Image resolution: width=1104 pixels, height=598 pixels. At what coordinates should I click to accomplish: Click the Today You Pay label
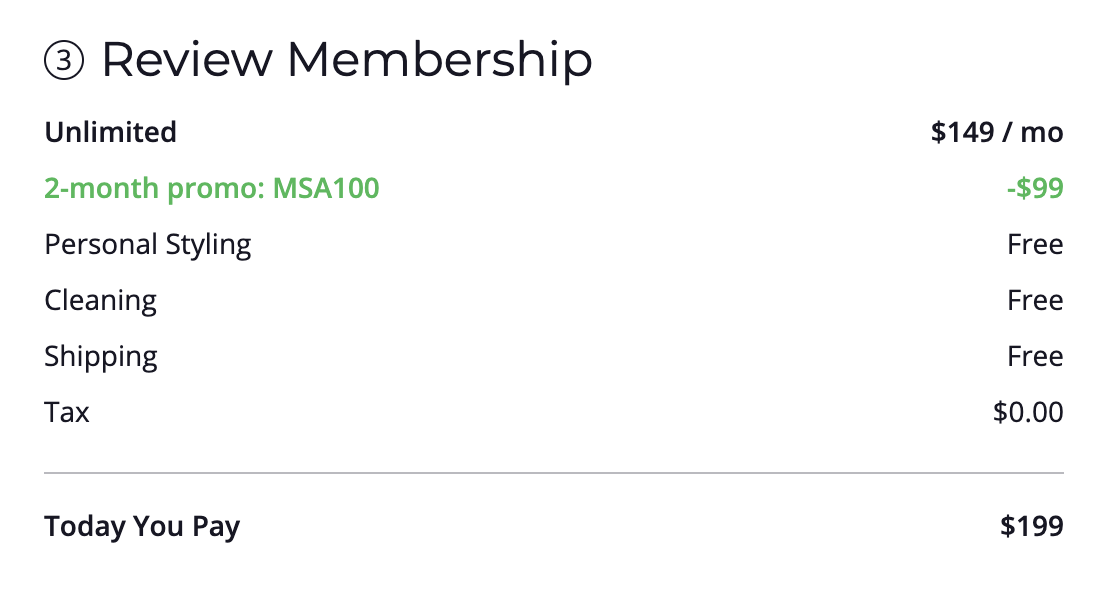click(142, 526)
